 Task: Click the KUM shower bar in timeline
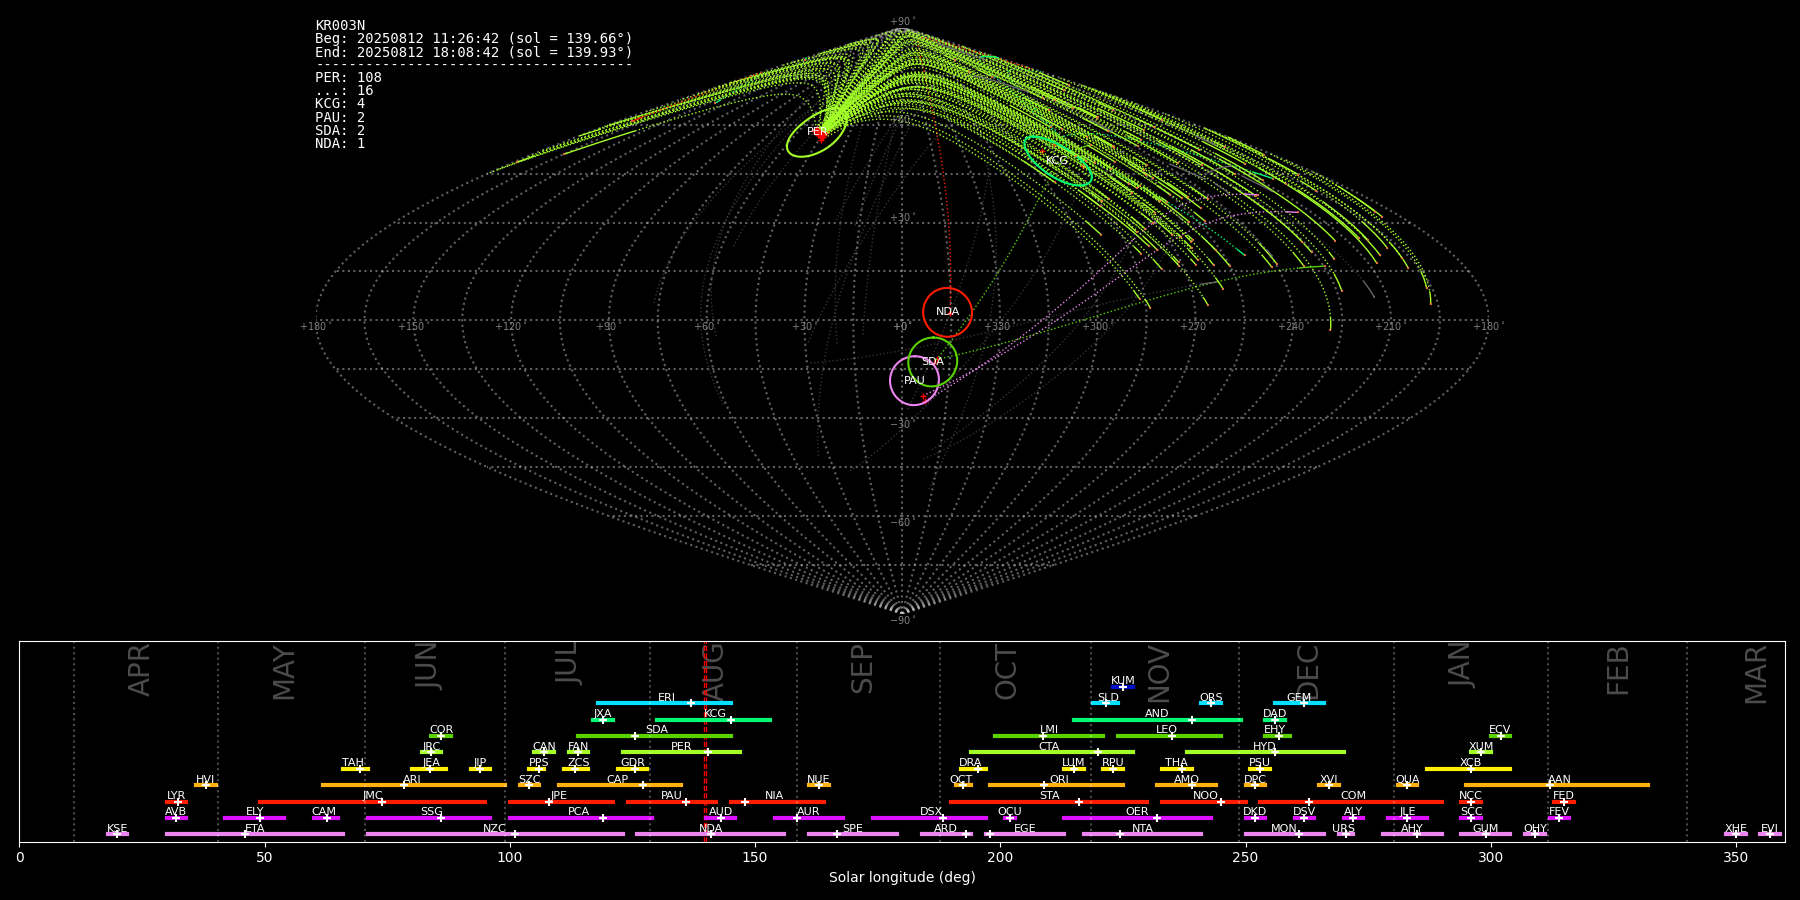pyautogui.click(x=1123, y=687)
